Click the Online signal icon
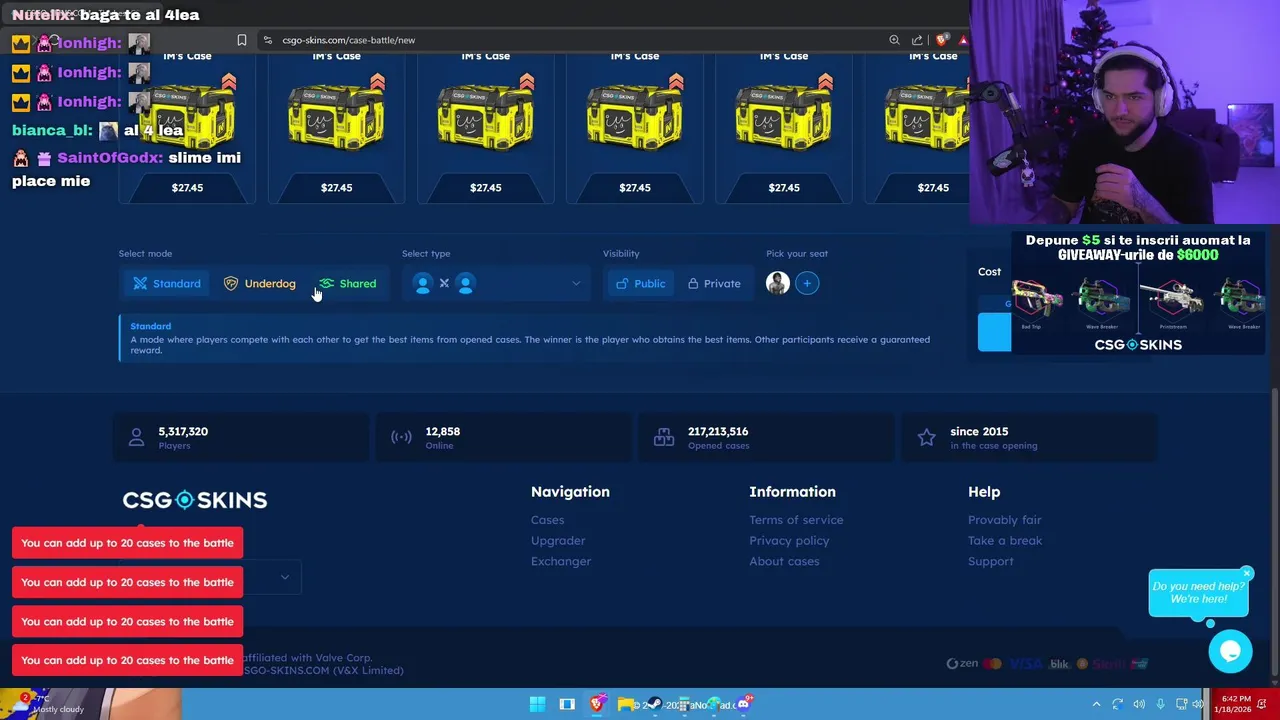The width and height of the screenshot is (1280, 720). (401, 438)
